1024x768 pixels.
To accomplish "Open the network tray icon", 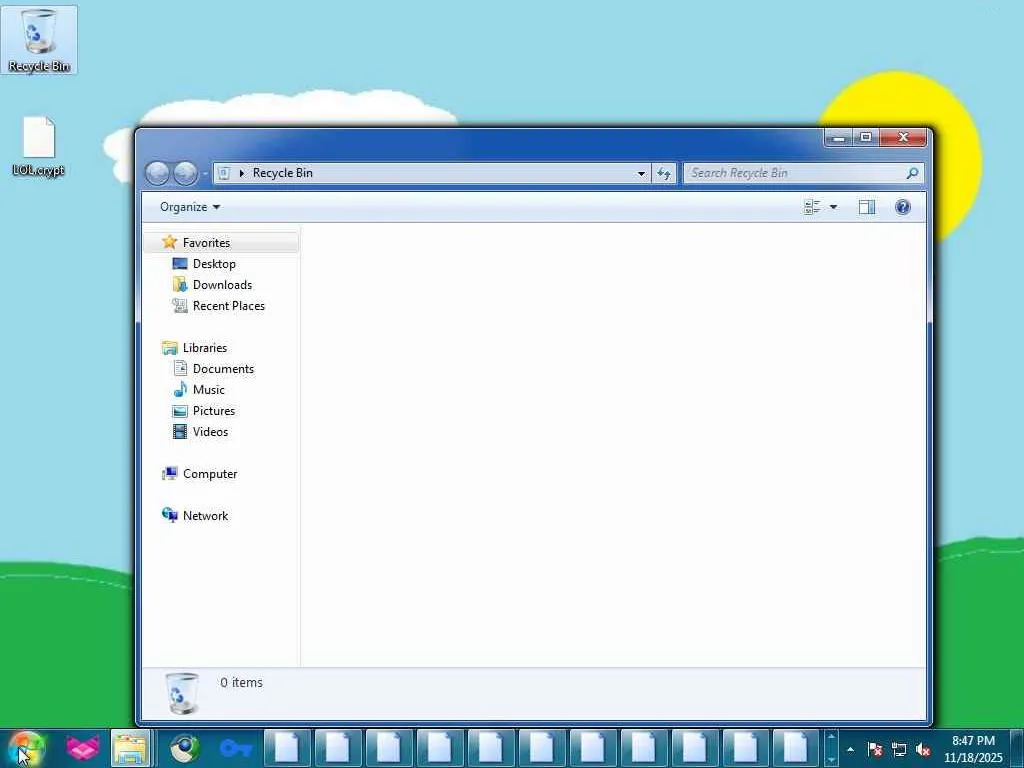I will (x=899, y=750).
